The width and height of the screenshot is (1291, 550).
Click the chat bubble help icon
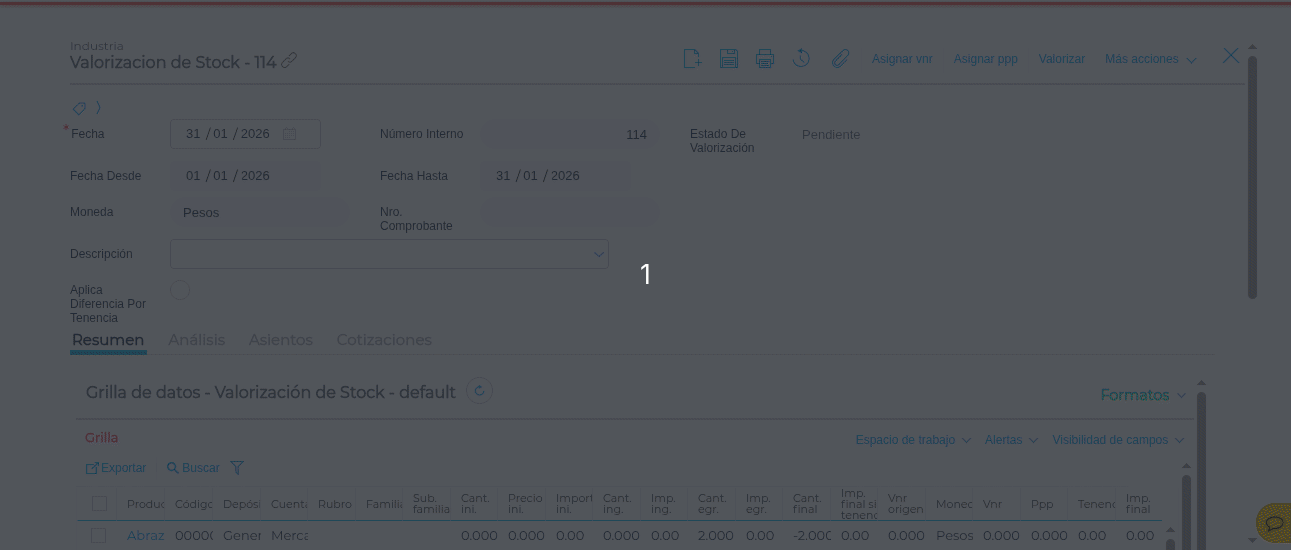point(1274,523)
